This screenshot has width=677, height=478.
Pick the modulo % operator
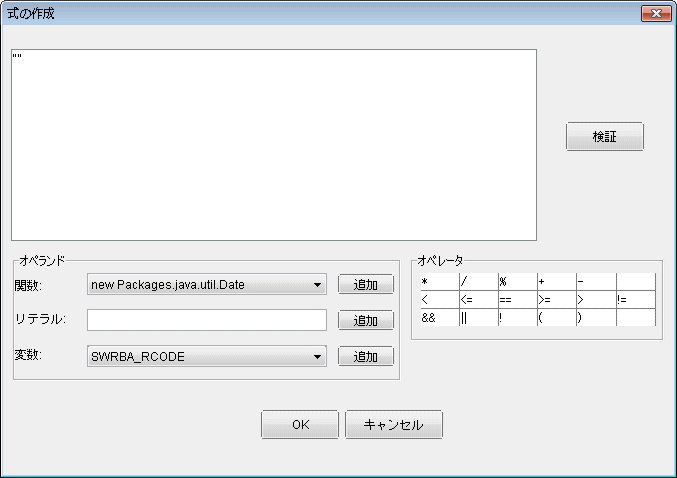click(x=518, y=282)
